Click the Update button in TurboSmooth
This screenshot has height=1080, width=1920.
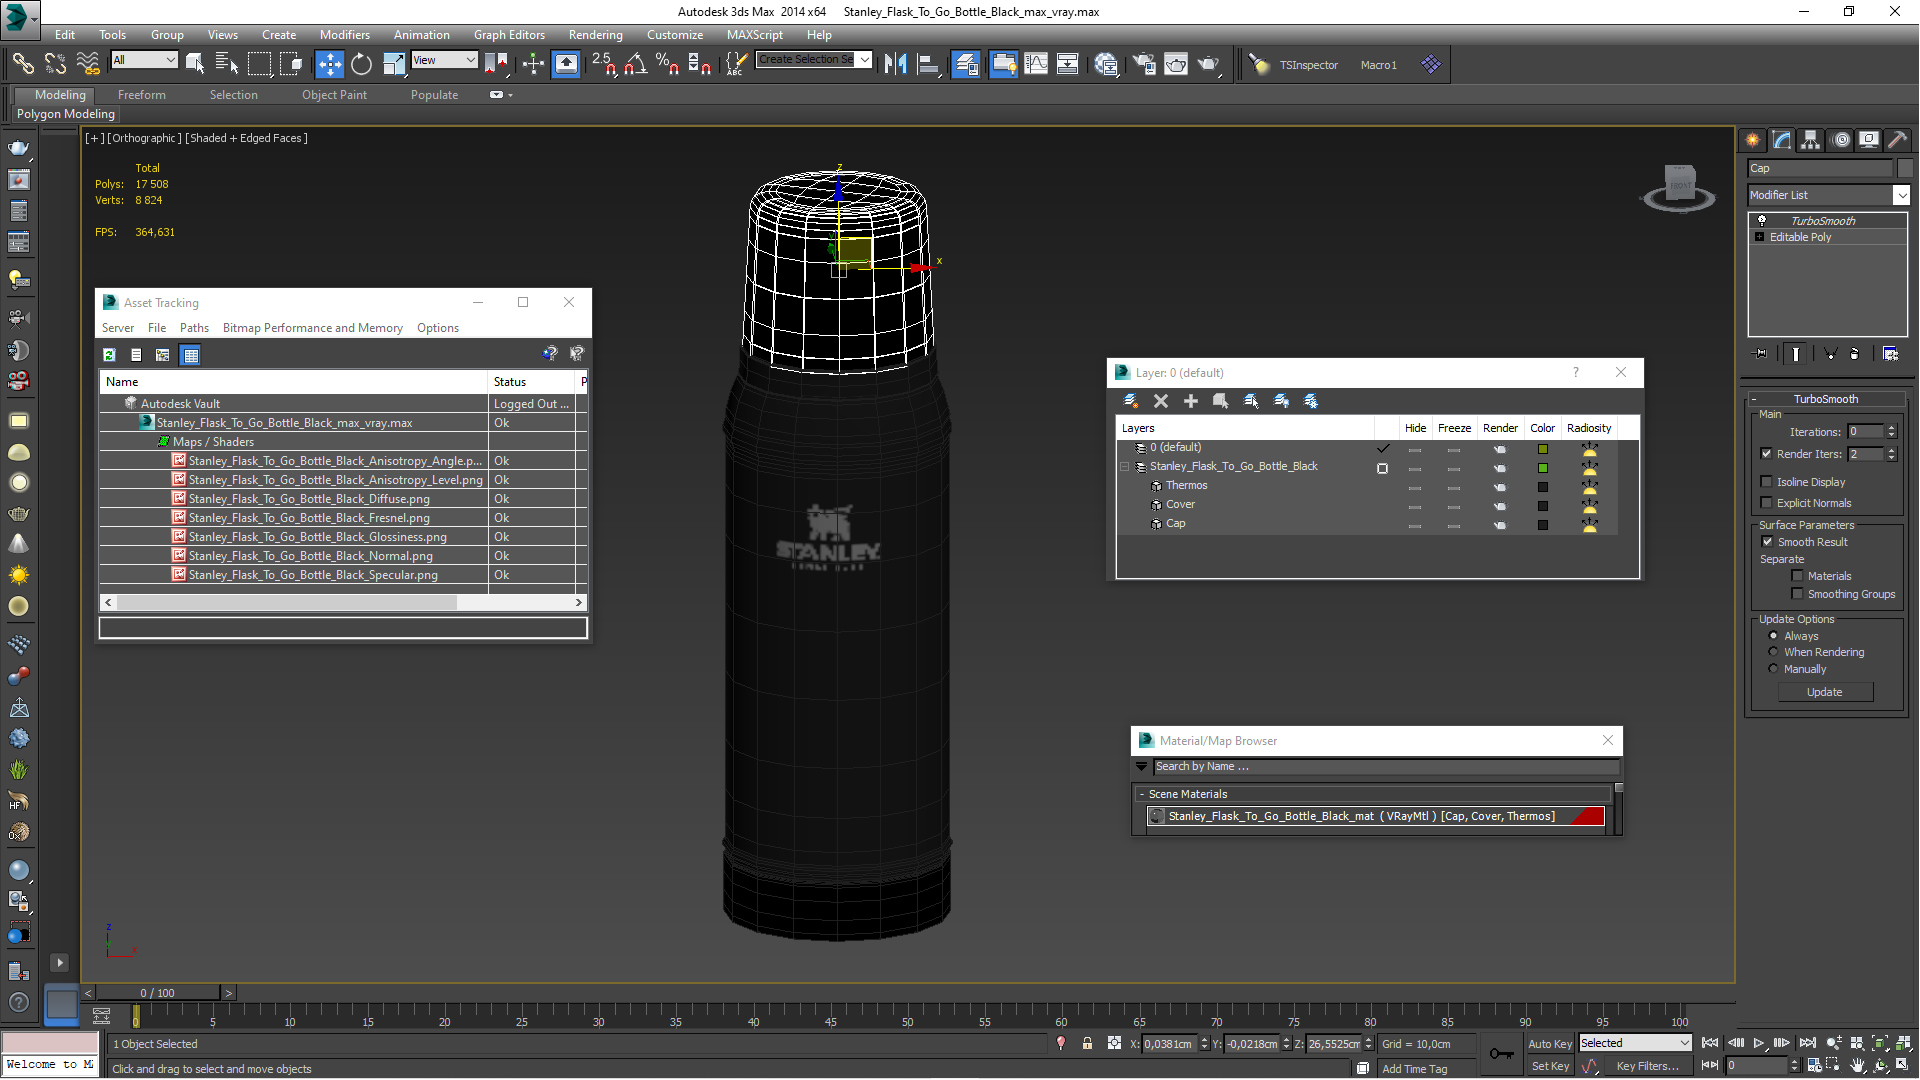1824,692
